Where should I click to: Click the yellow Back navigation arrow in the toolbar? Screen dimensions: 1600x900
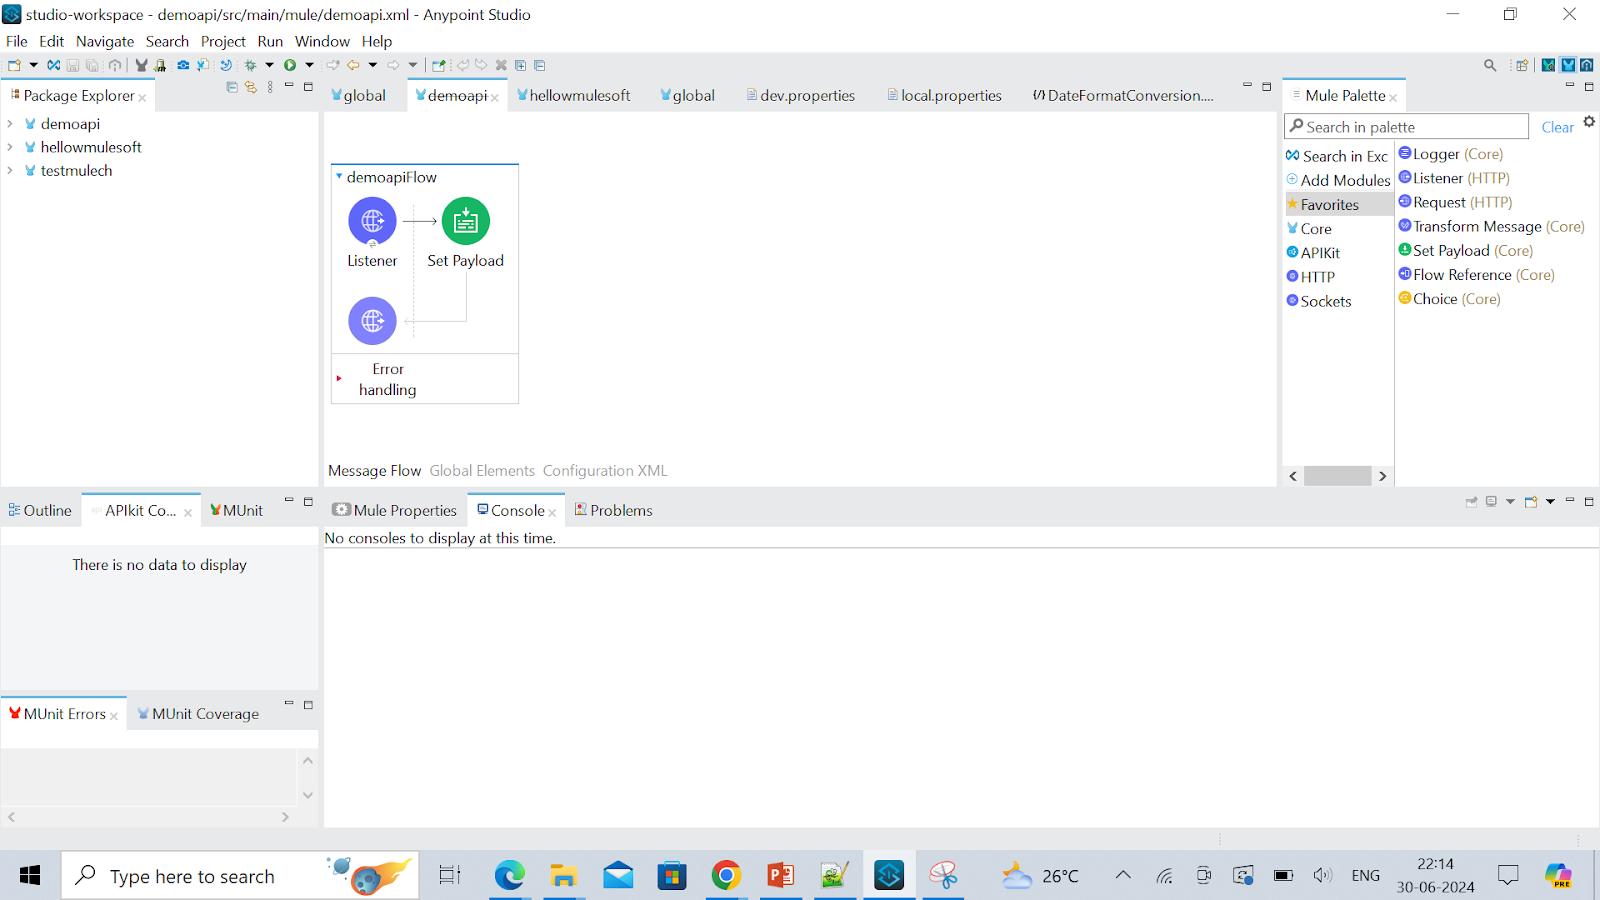pos(353,65)
